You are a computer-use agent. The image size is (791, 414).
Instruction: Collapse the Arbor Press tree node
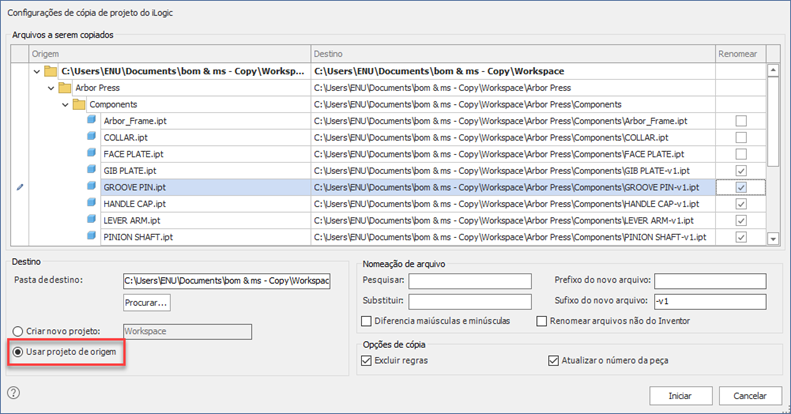(x=51, y=88)
